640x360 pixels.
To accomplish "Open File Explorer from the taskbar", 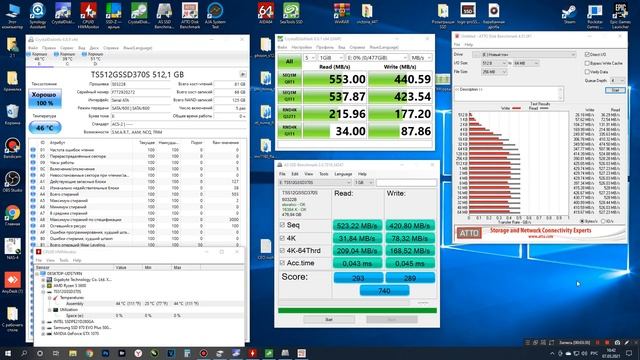I will pyautogui.click(x=73, y=353).
